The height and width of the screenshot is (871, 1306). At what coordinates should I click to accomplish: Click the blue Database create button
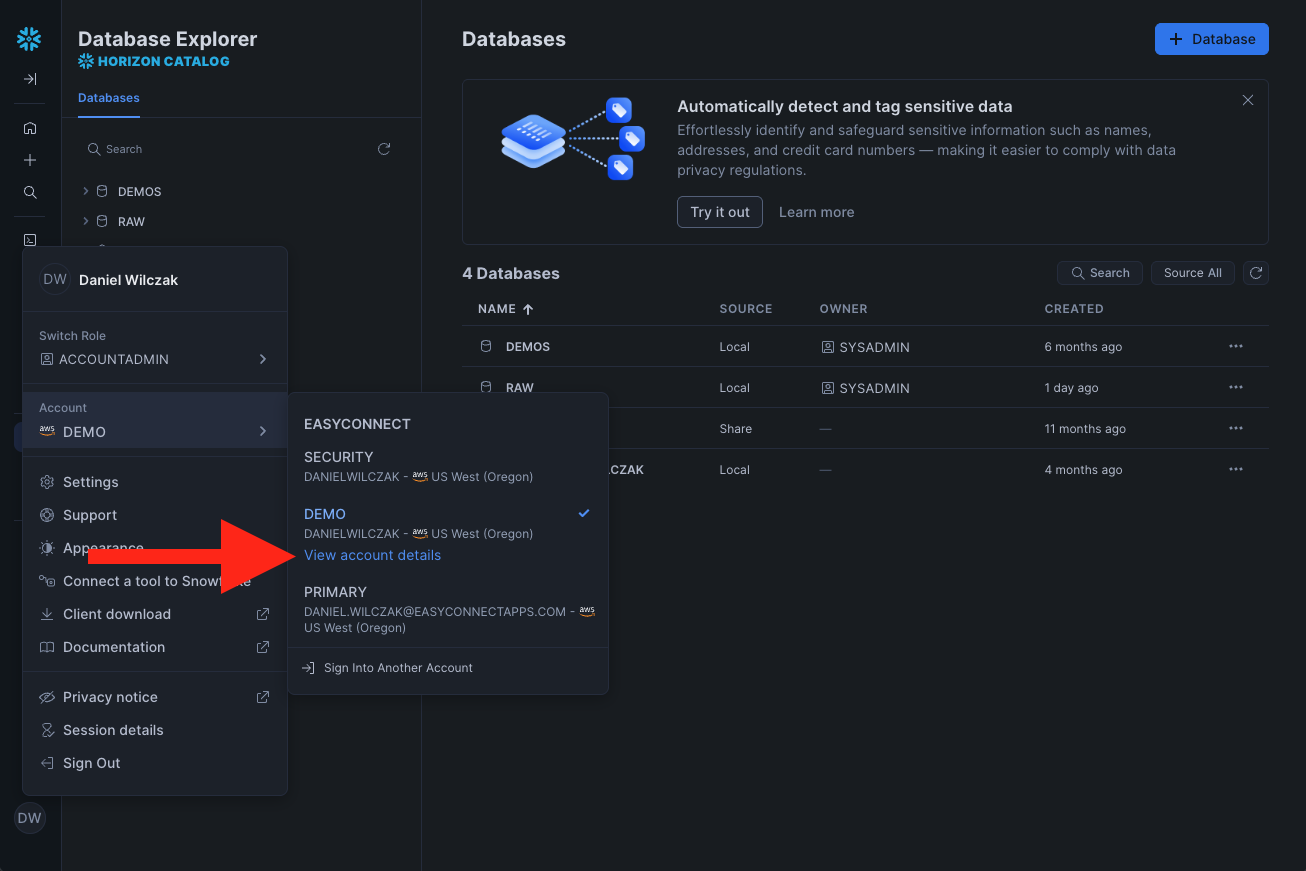click(x=1211, y=39)
